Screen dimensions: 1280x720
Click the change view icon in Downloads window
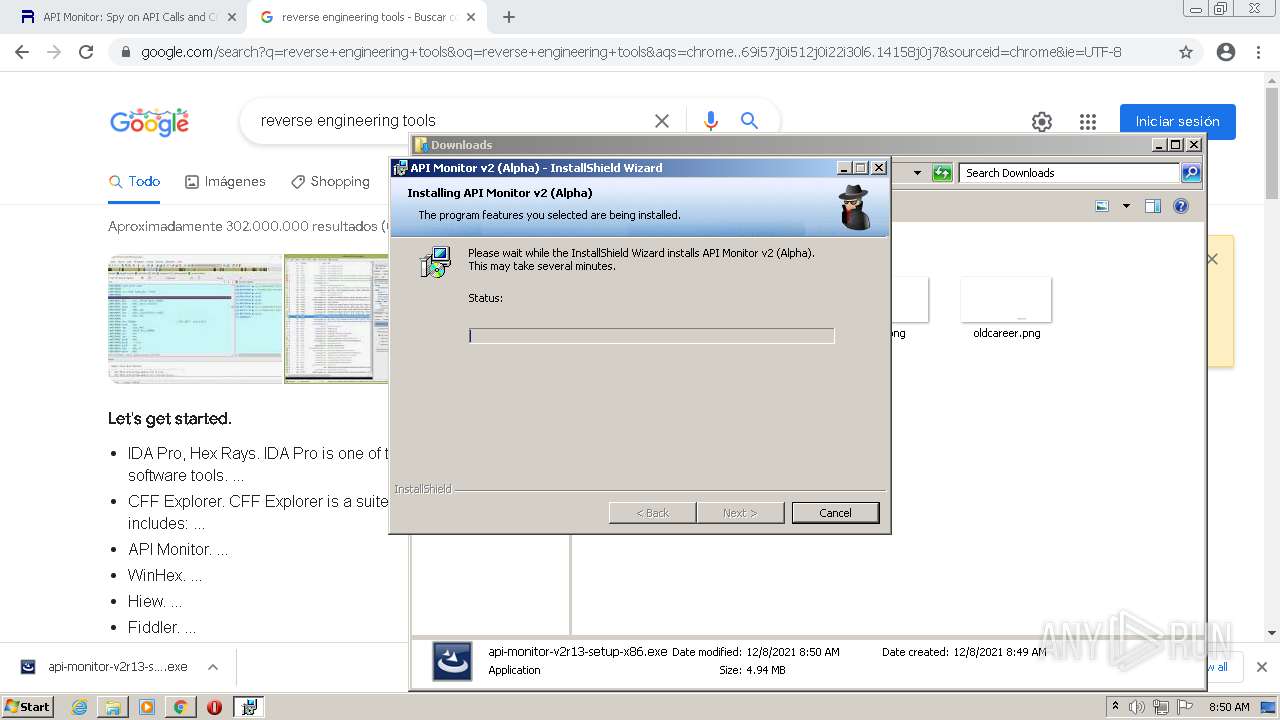point(1102,206)
